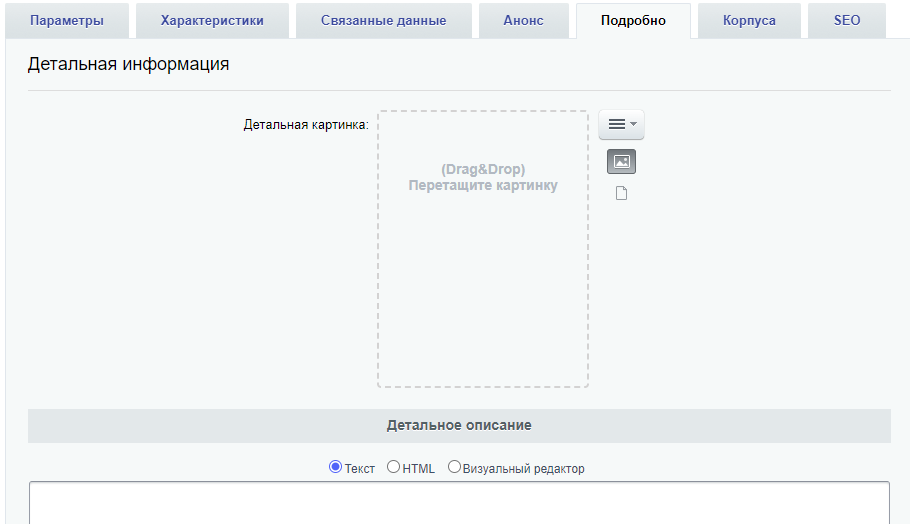Open the SEO tab

(x=847, y=21)
